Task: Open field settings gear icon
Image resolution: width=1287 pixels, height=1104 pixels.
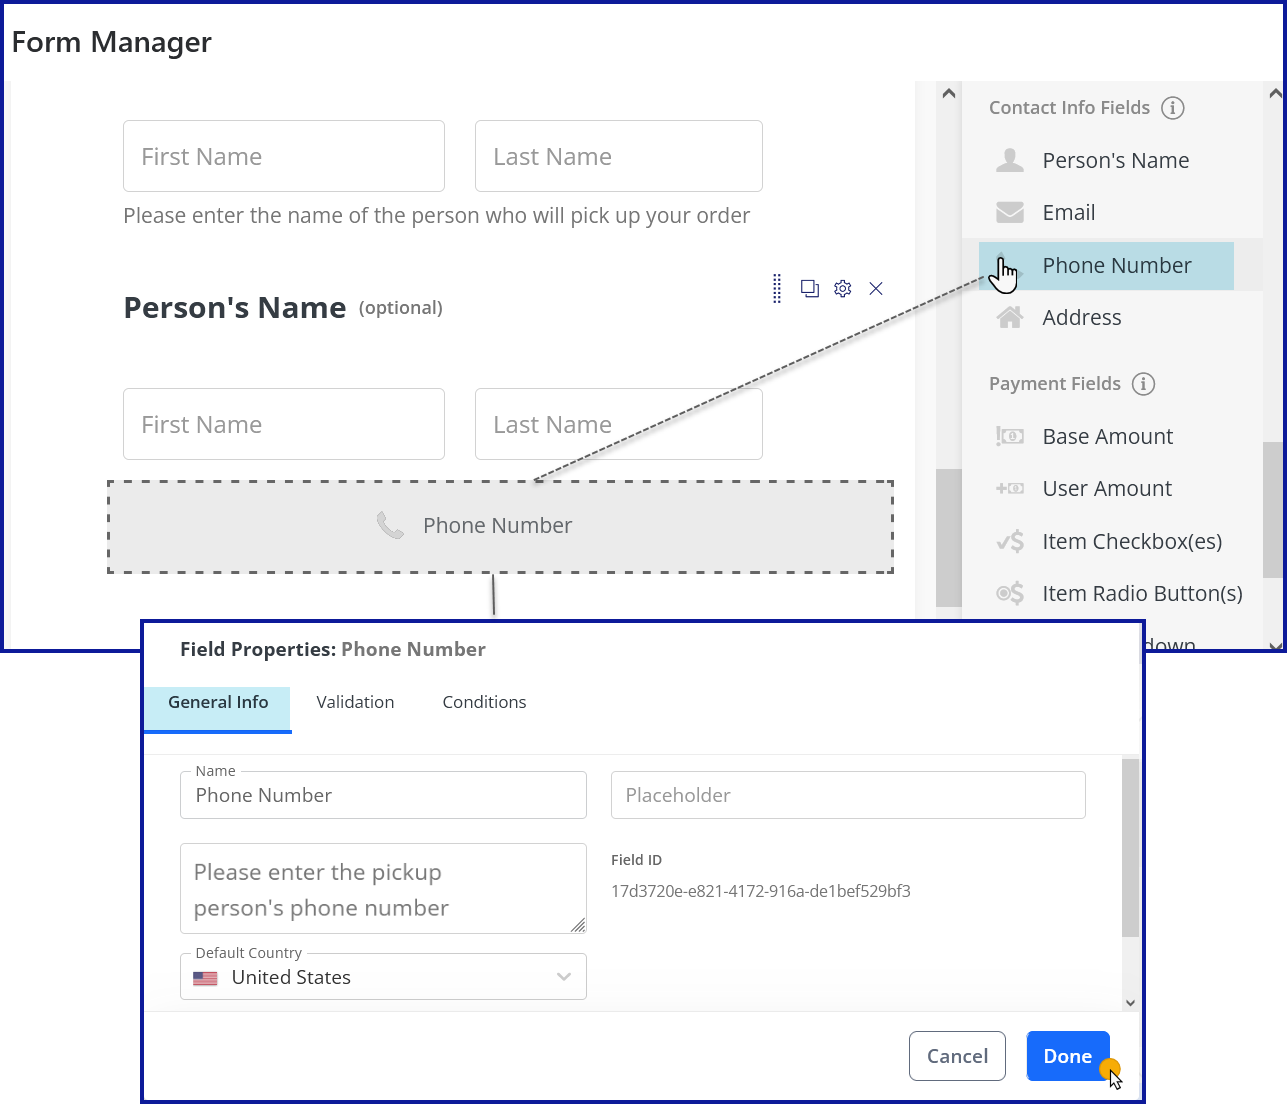Action: [843, 289]
